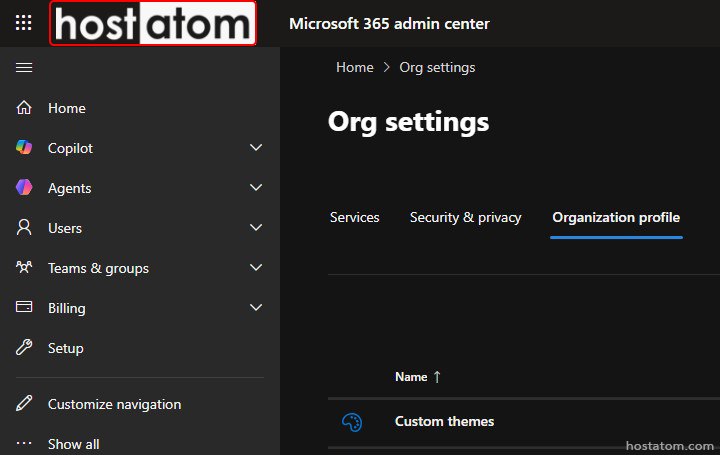Click the hostatom logo
Viewport: 720px width, 455px height.
coord(153,23)
